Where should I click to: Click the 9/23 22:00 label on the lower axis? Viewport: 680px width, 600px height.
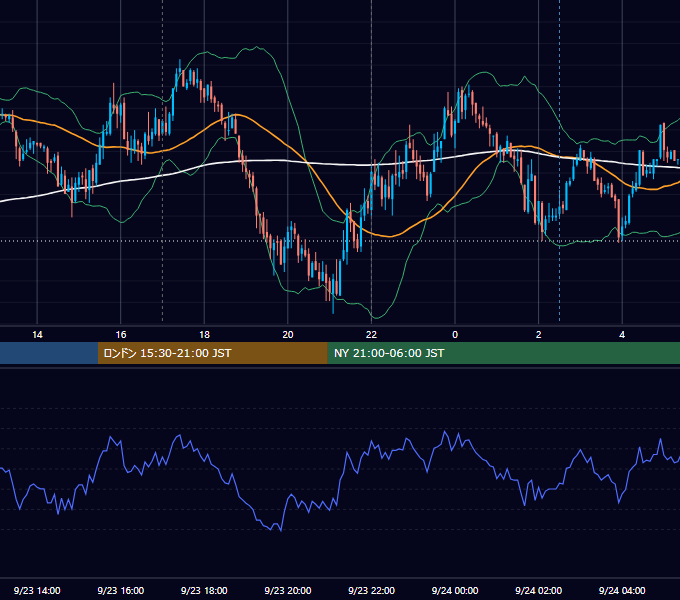tap(372, 590)
